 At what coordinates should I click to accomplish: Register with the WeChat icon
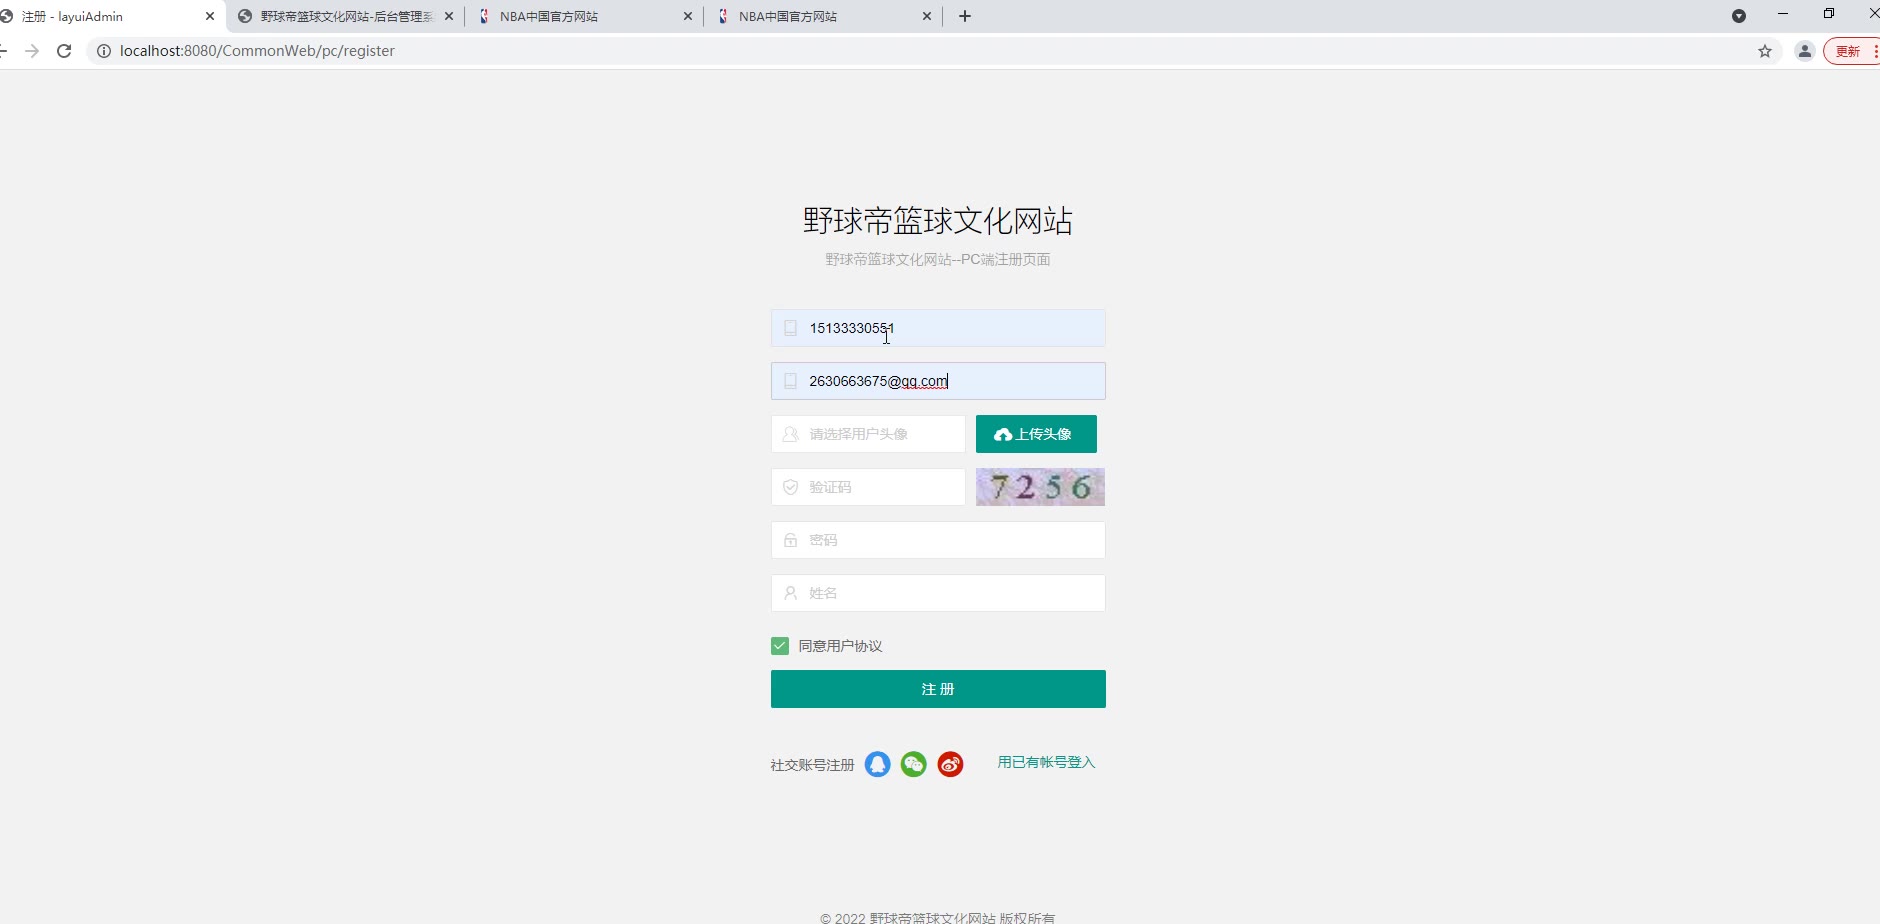pyautogui.click(x=914, y=765)
